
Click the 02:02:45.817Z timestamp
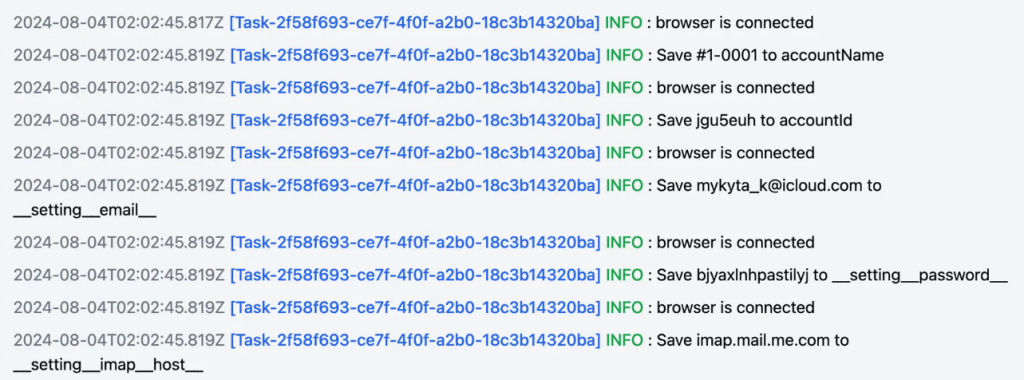pos(119,23)
